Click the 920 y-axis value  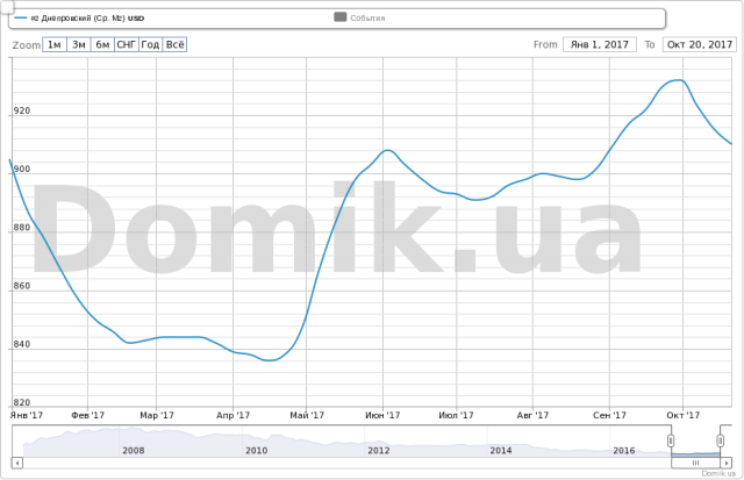22,111
